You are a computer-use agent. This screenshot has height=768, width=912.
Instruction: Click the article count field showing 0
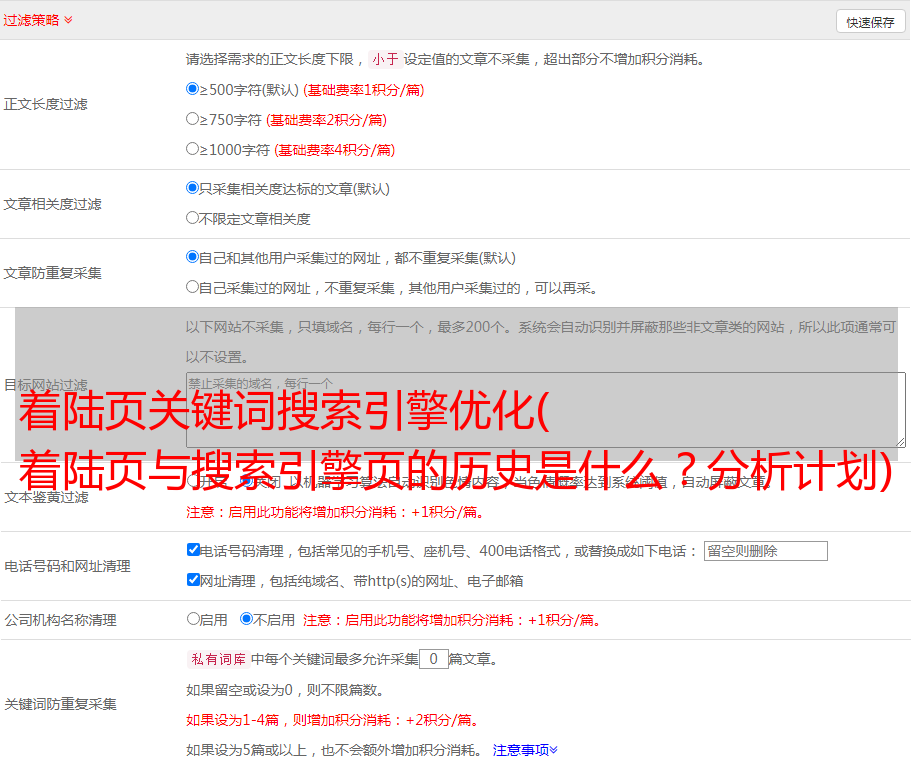click(433, 659)
